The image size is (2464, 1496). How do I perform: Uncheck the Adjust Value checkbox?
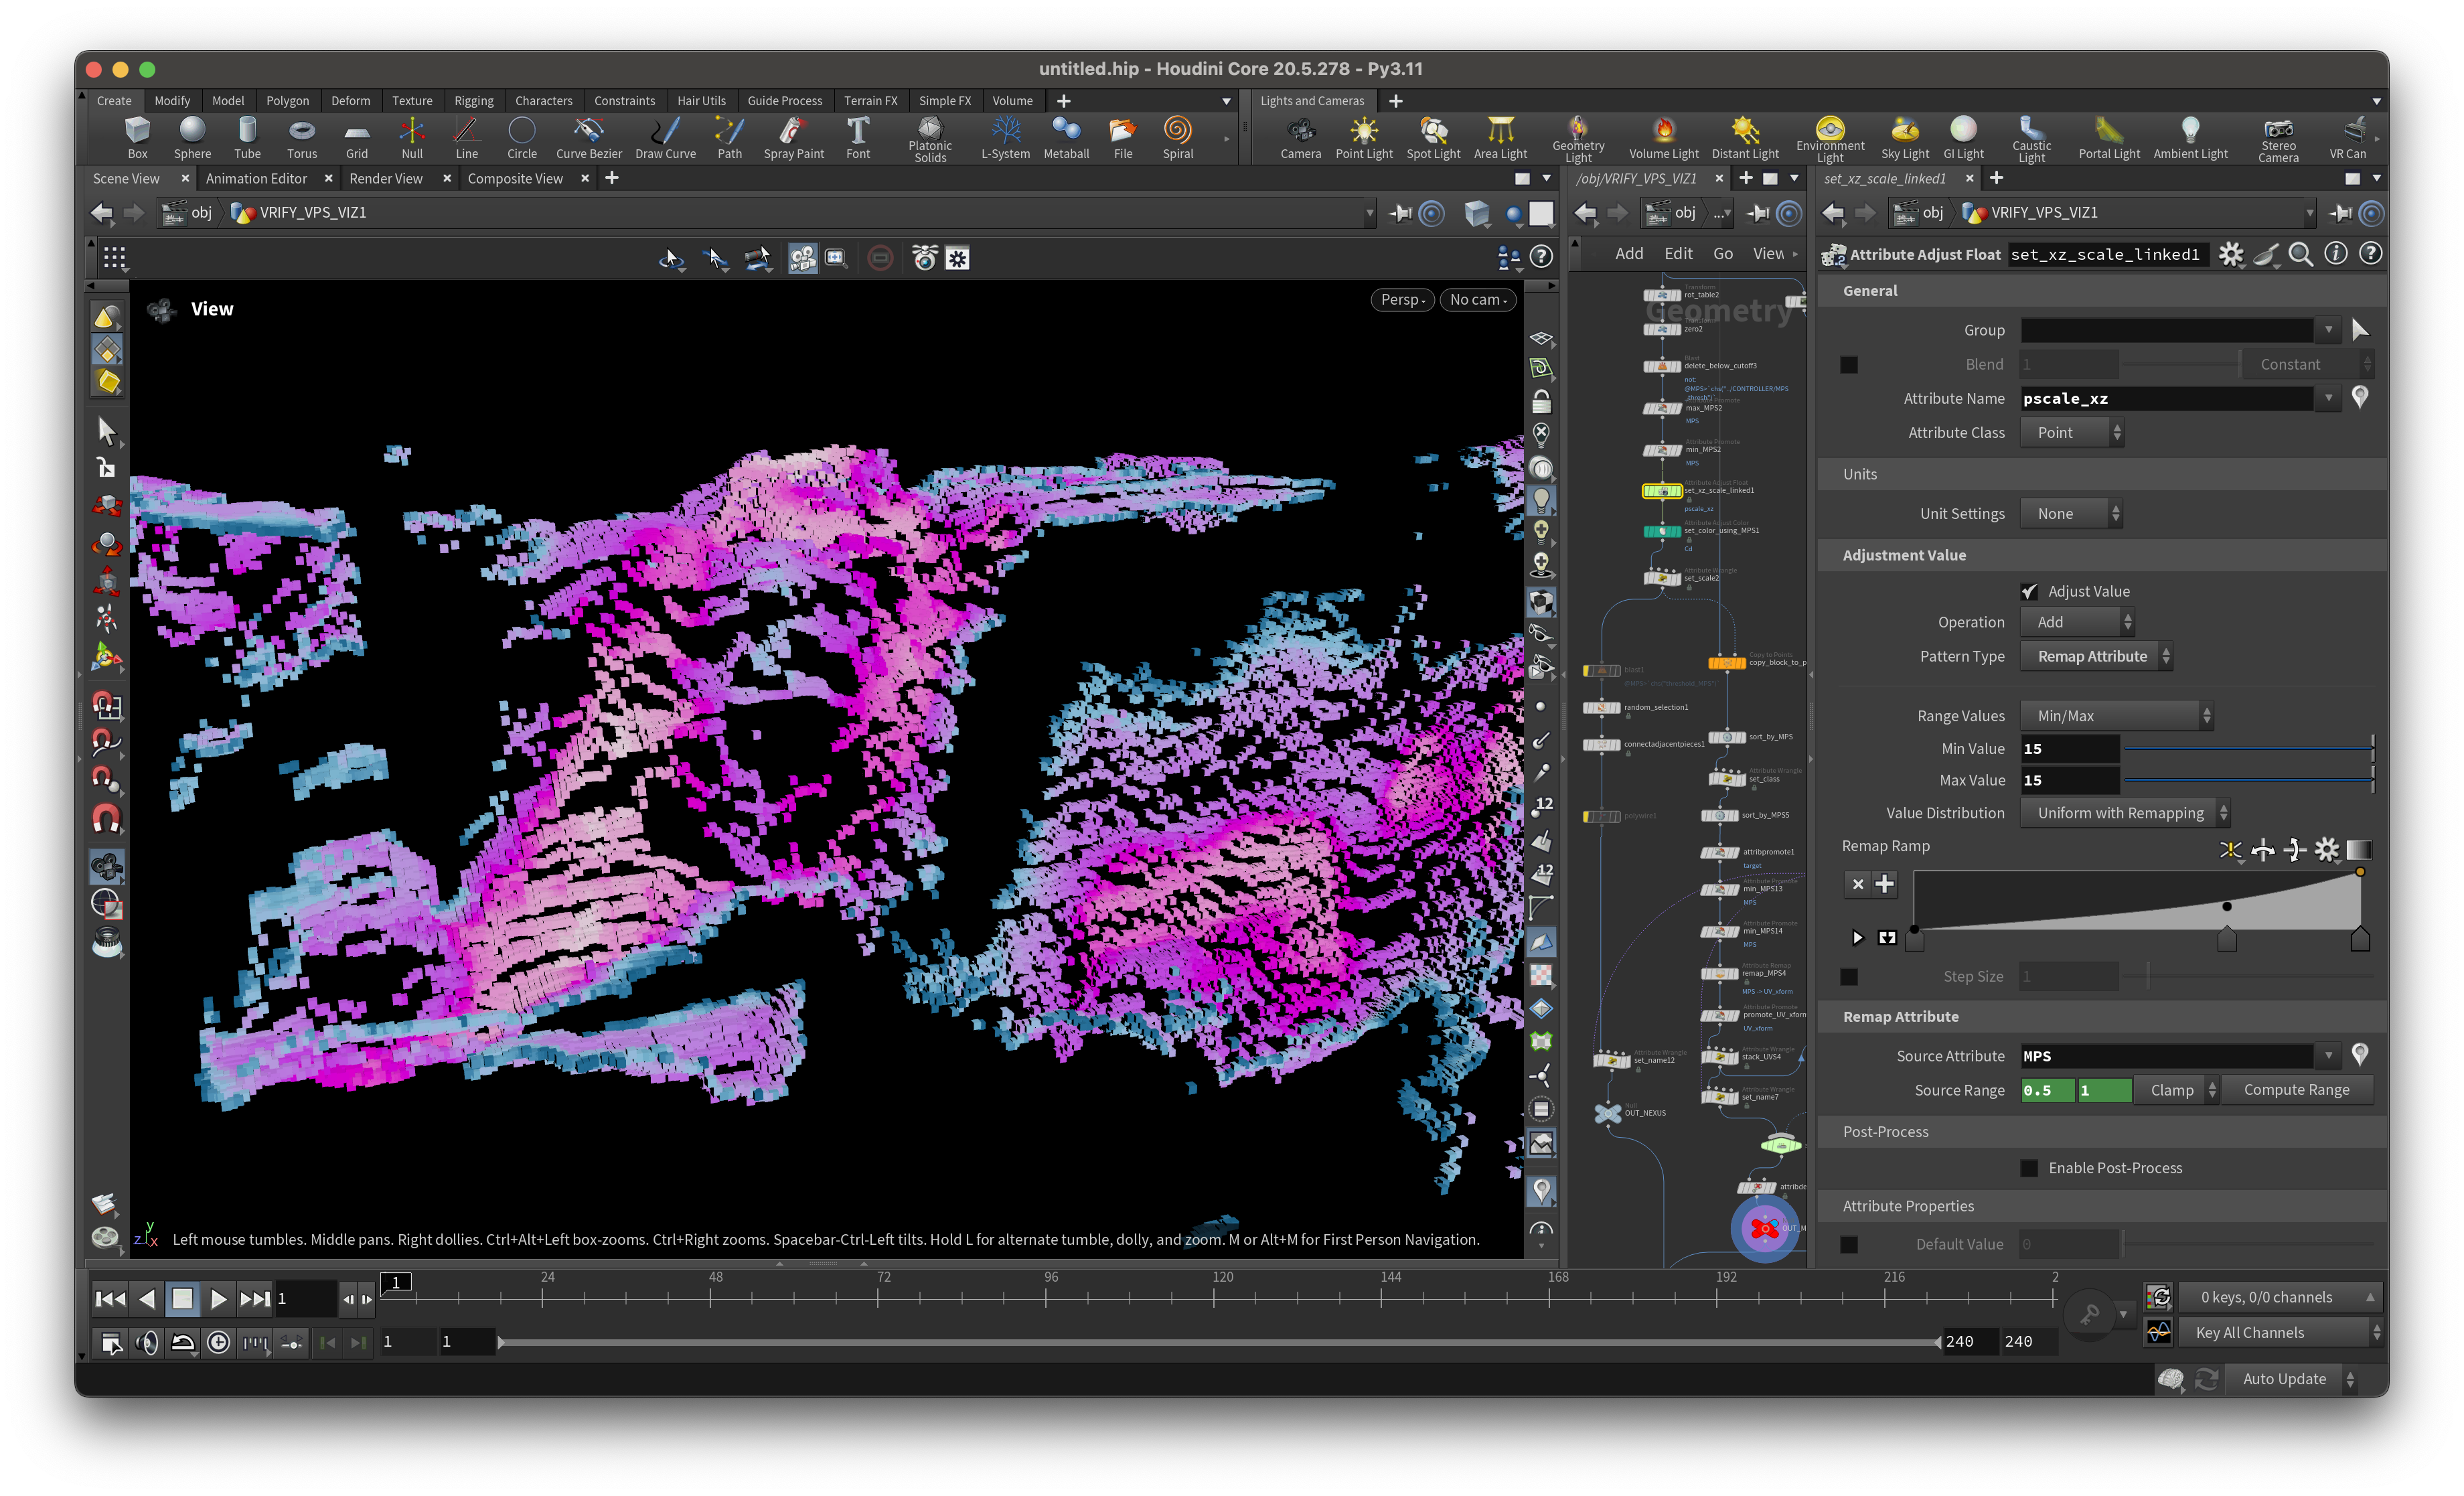coord(2030,591)
